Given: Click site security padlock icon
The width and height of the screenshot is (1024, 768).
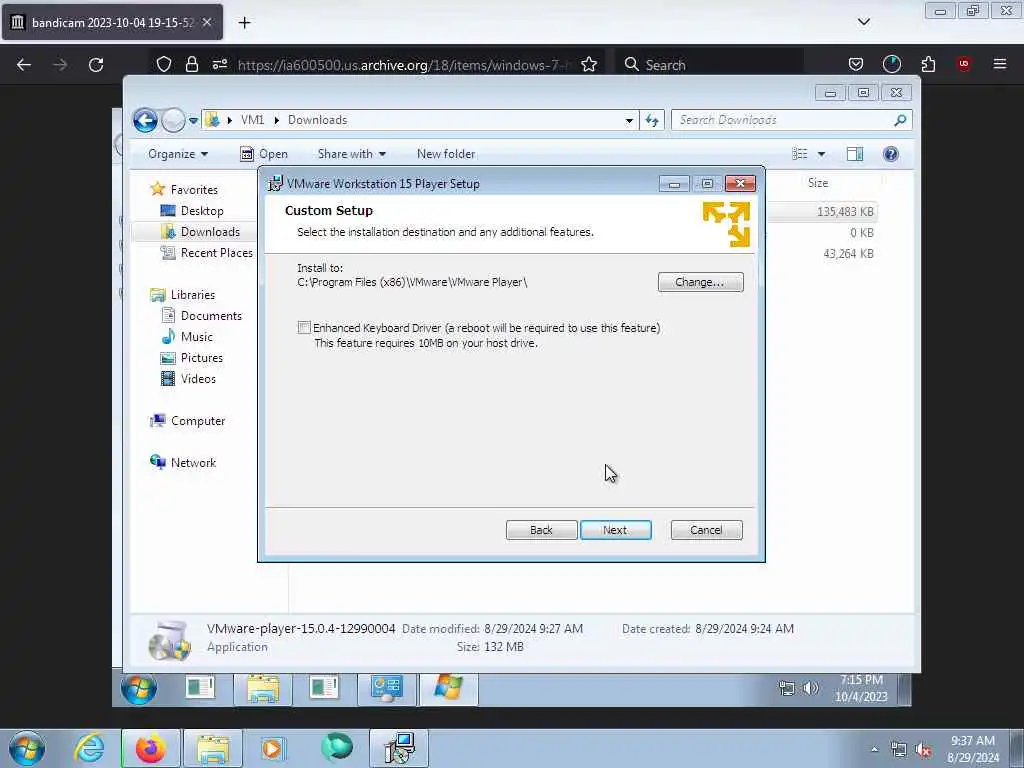Looking at the screenshot, I should (191, 64).
